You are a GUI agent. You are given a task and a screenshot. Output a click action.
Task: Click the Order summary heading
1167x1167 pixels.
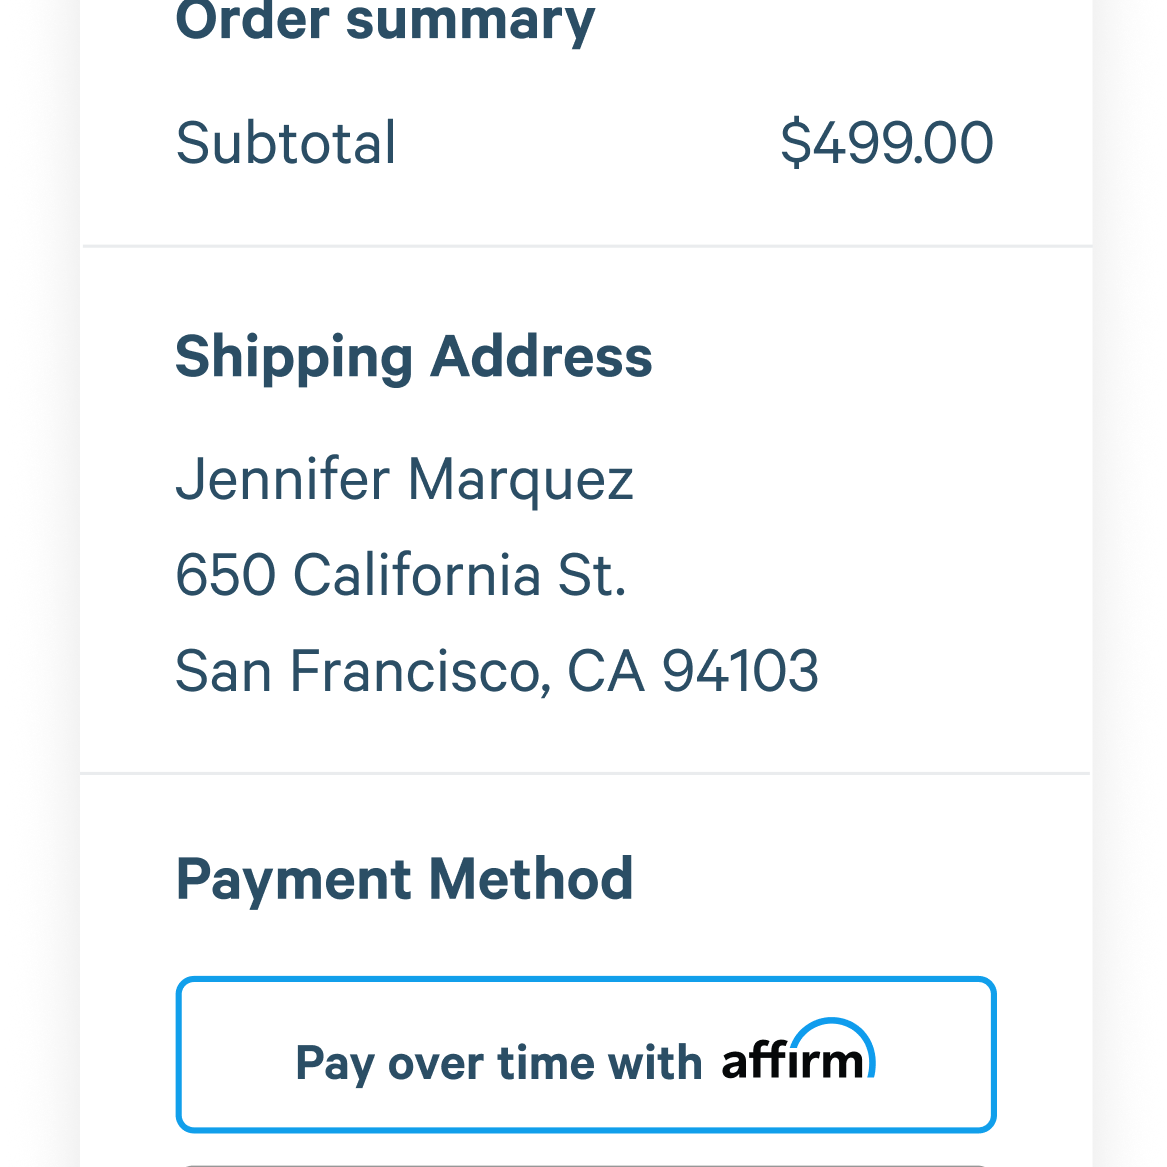[385, 21]
